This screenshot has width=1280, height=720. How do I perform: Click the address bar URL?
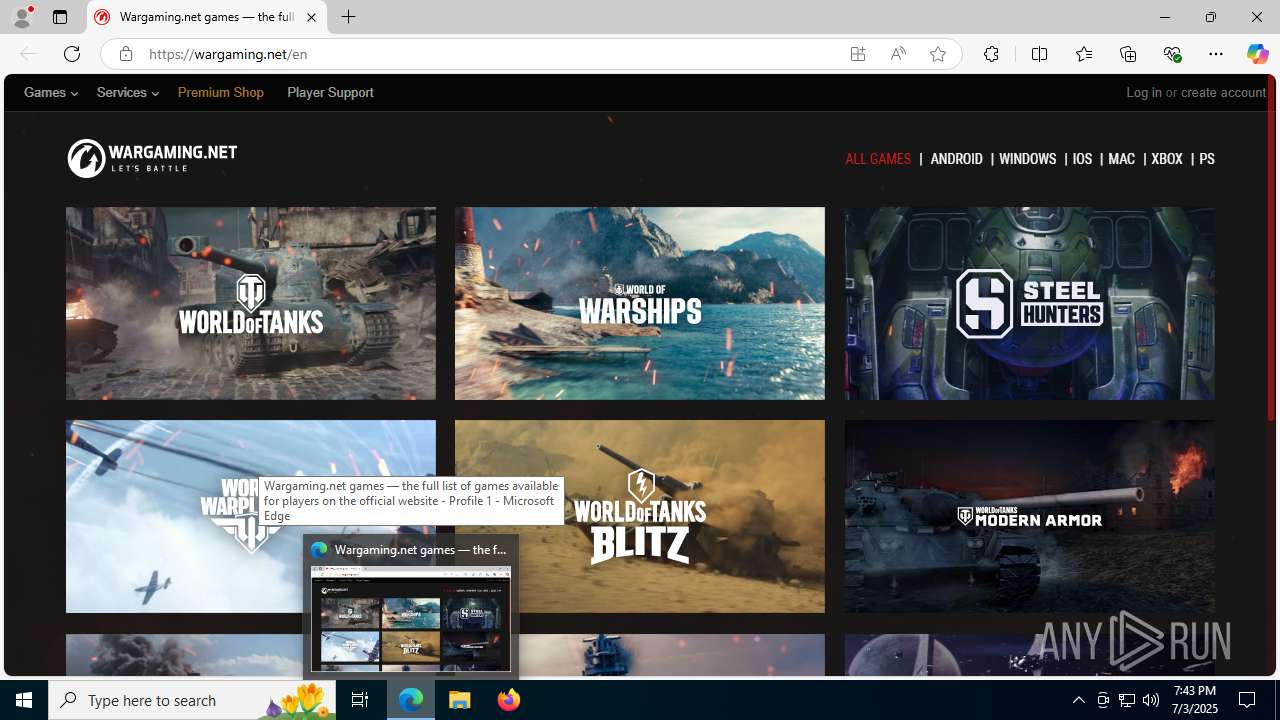point(228,54)
